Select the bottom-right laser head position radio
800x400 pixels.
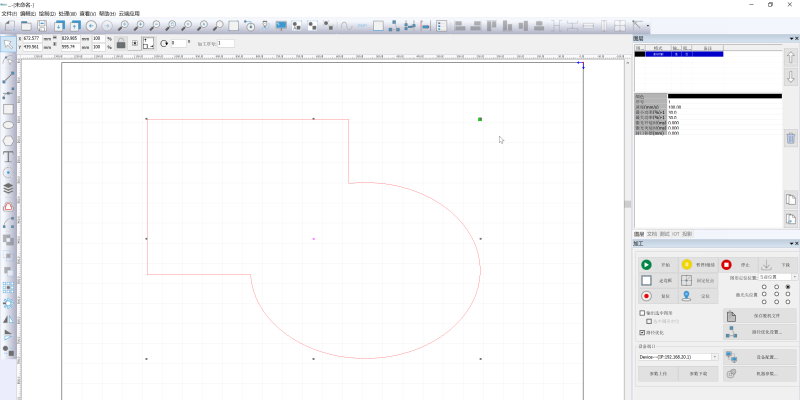[x=788, y=302]
